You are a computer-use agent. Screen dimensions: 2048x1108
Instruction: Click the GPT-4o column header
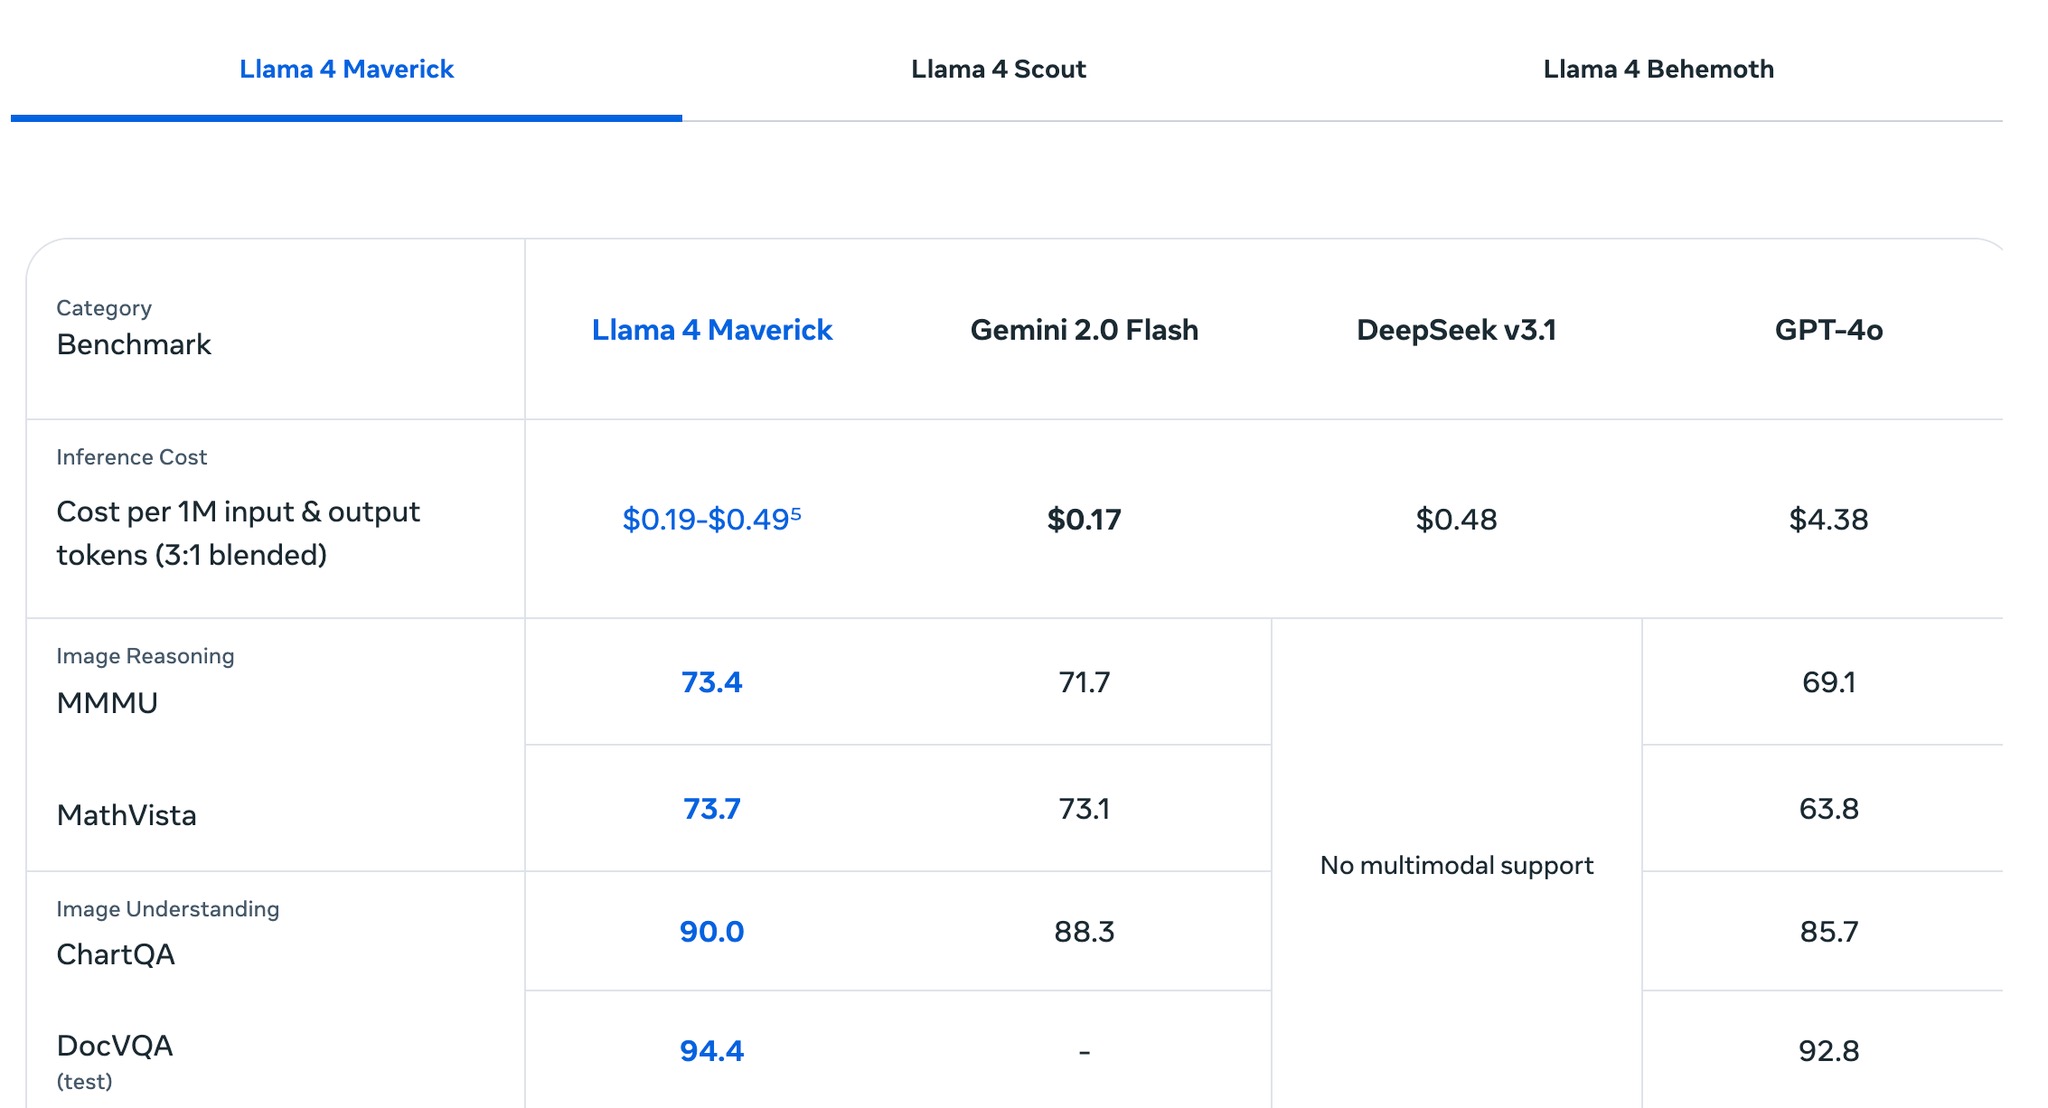1828,330
